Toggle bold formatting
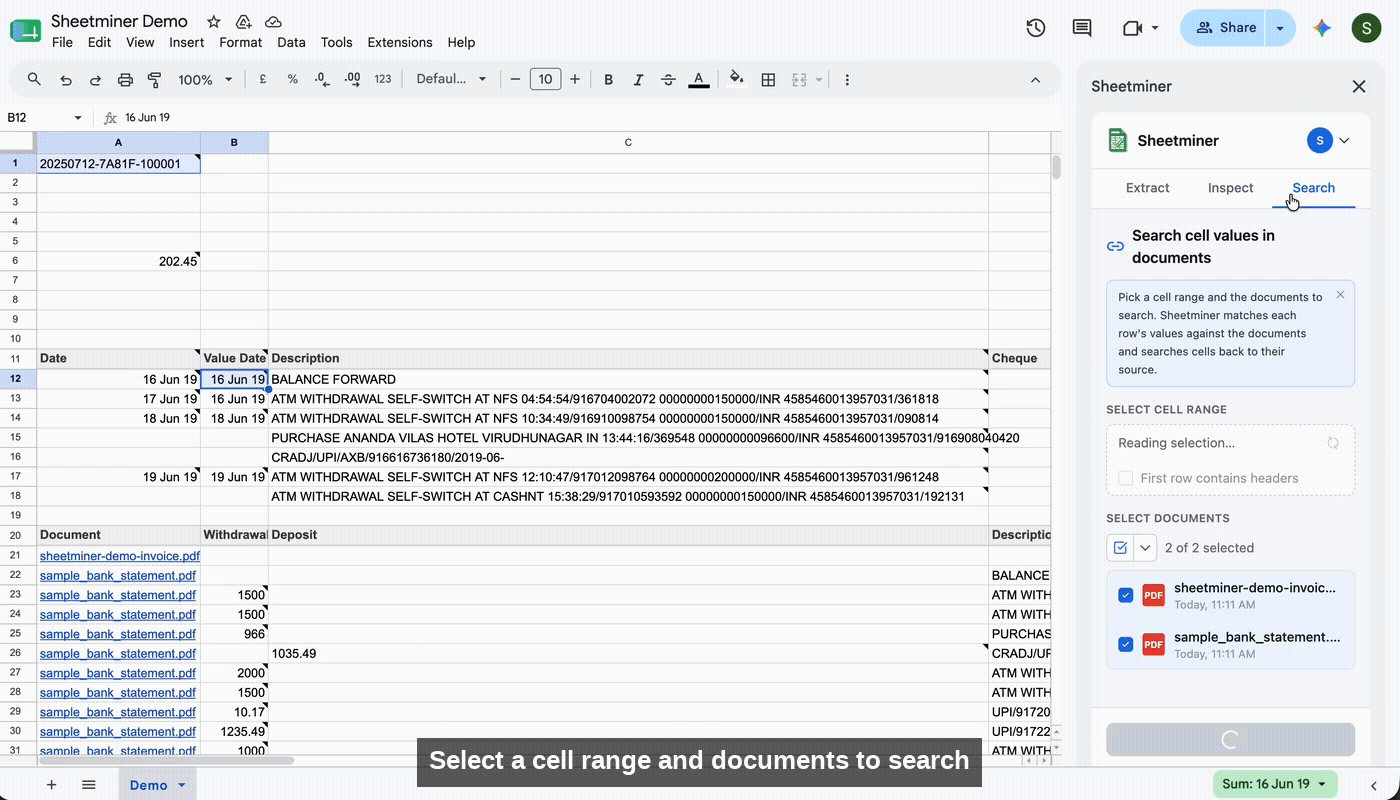 pyautogui.click(x=608, y=80)
